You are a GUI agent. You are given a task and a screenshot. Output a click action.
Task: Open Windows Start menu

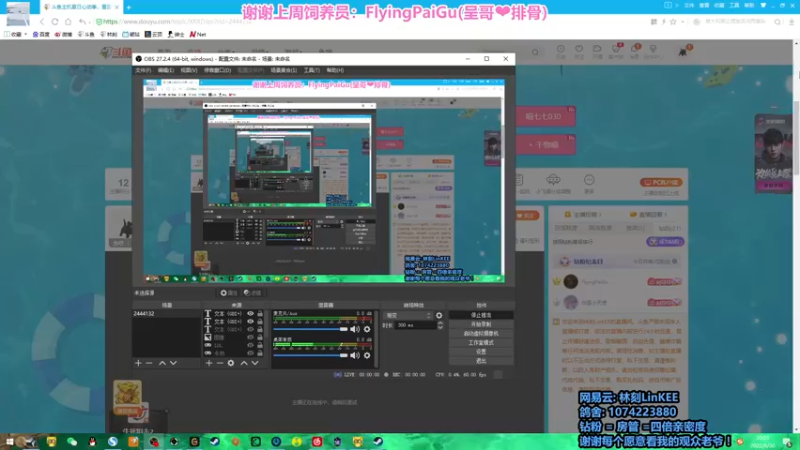pyautogui.click(x=10, y=441)
